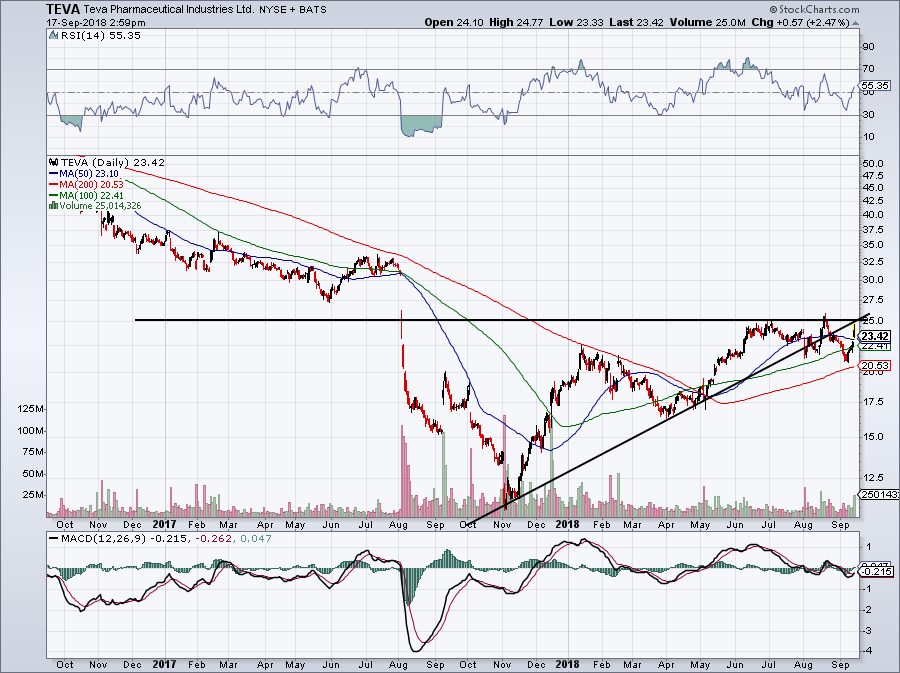900x673 pixels.
Task: Click the 50.0 label on the price axis
Action: [x=872, y=164]
